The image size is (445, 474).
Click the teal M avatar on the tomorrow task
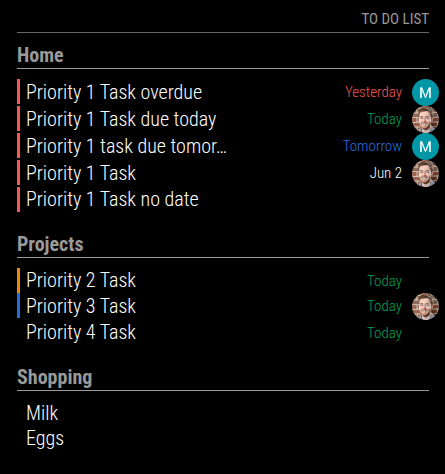(425, 146)
